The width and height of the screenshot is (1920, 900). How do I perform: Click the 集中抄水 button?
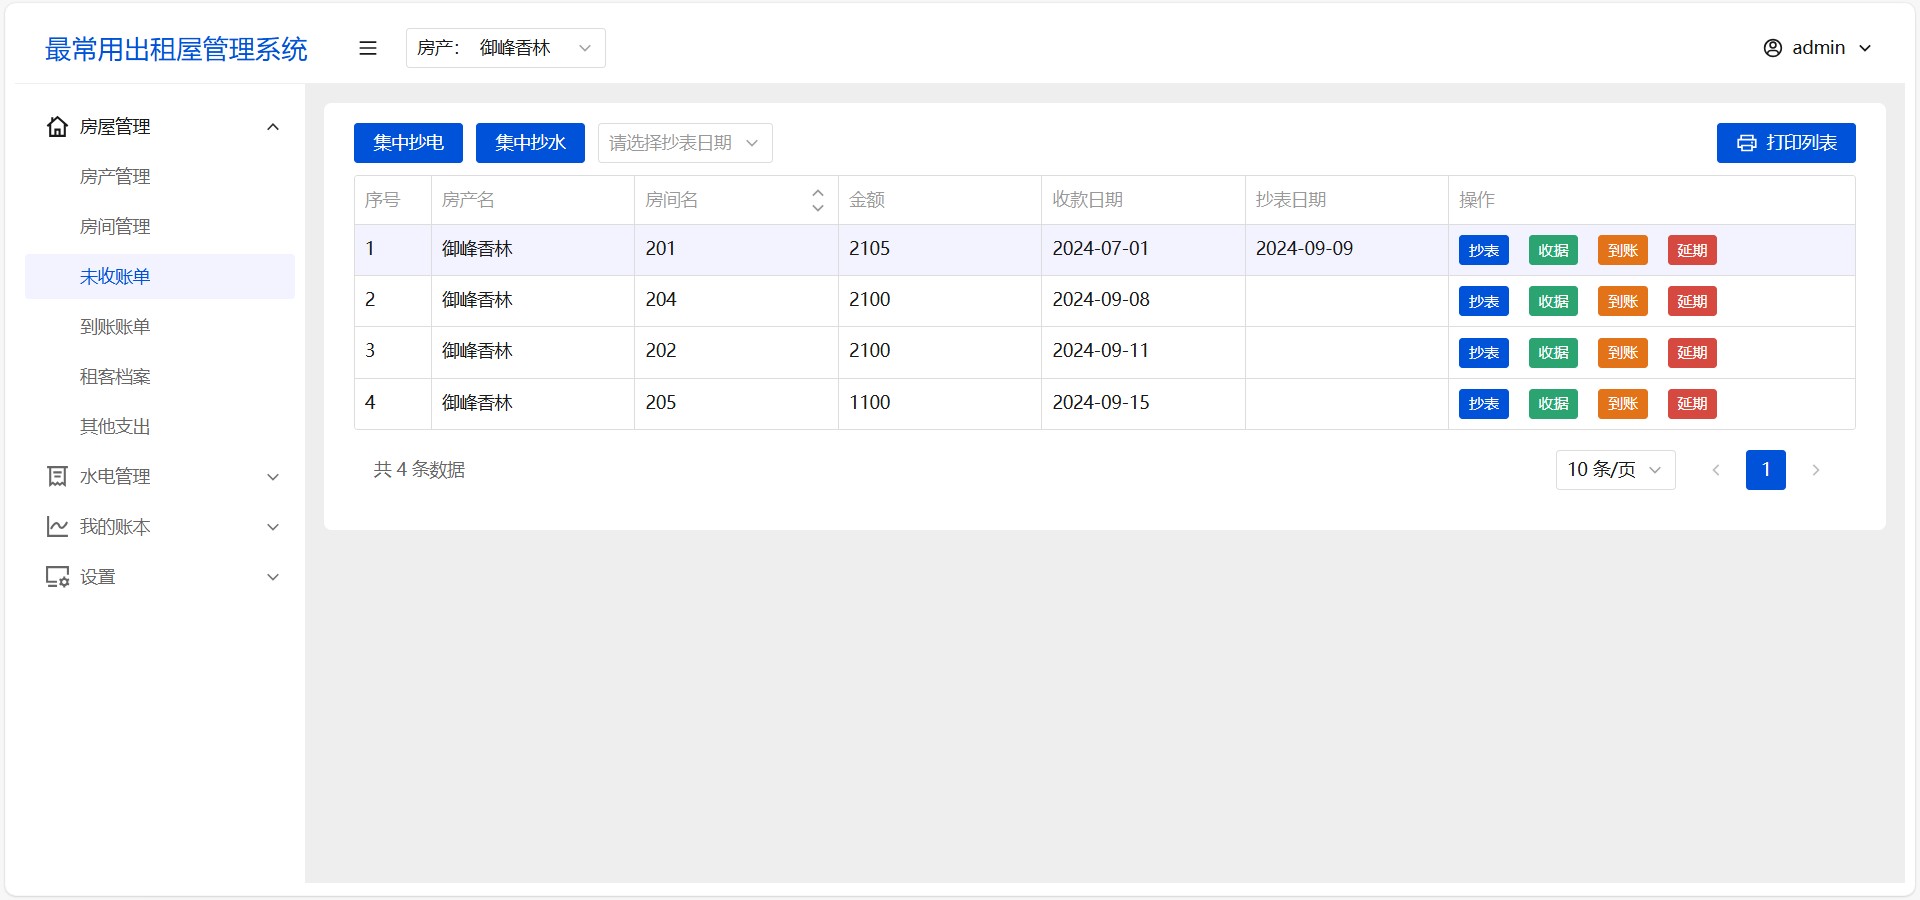(x=530, y=143)
